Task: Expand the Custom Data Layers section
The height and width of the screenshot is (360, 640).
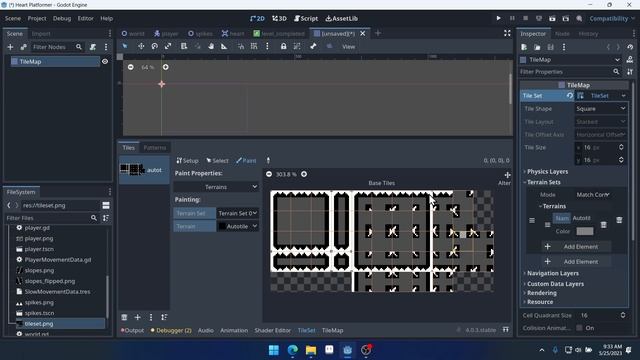Action: [555, 284]
